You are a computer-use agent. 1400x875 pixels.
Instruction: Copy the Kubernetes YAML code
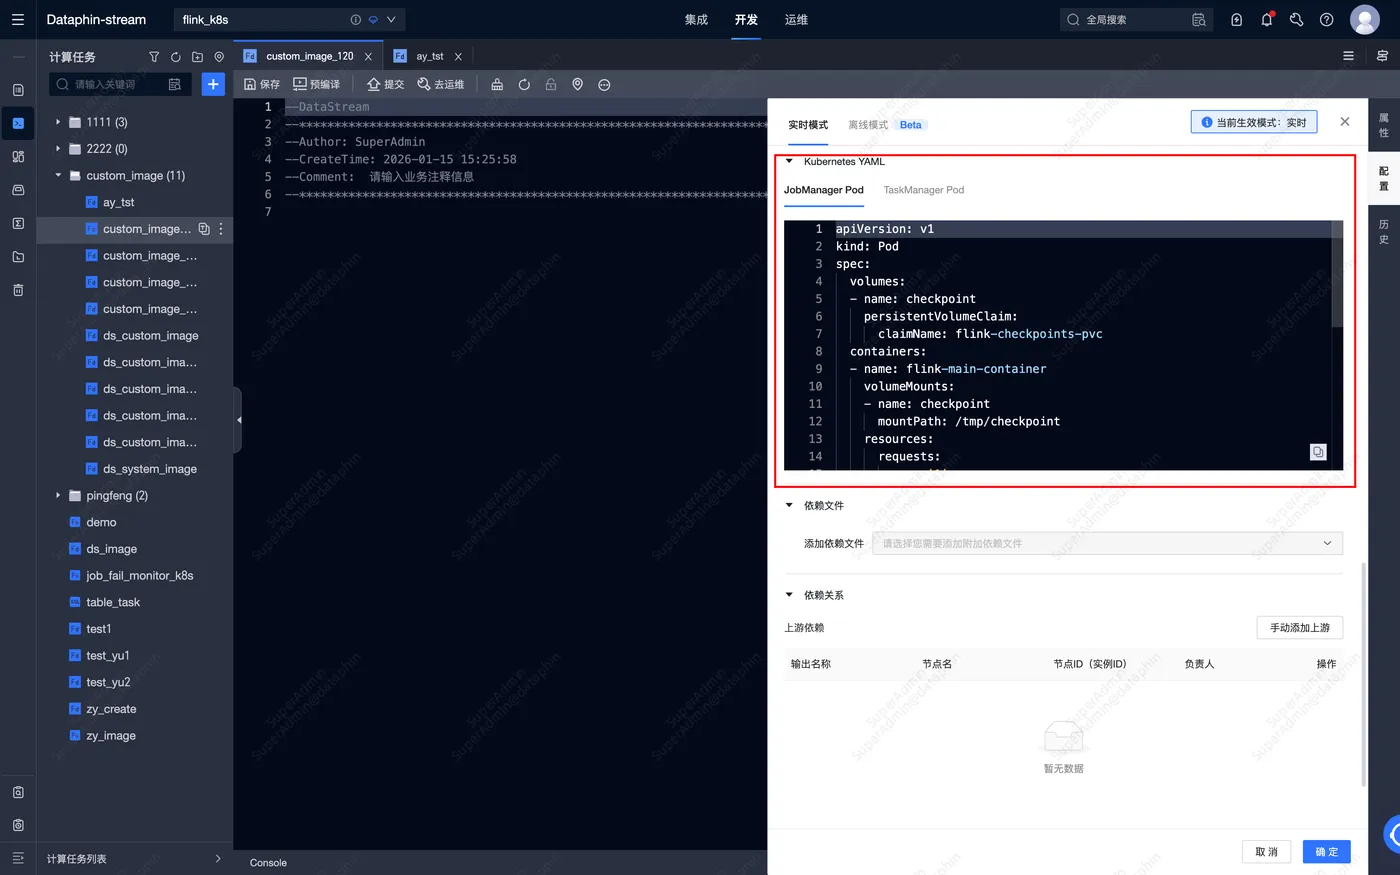(x=1318, y=452)
